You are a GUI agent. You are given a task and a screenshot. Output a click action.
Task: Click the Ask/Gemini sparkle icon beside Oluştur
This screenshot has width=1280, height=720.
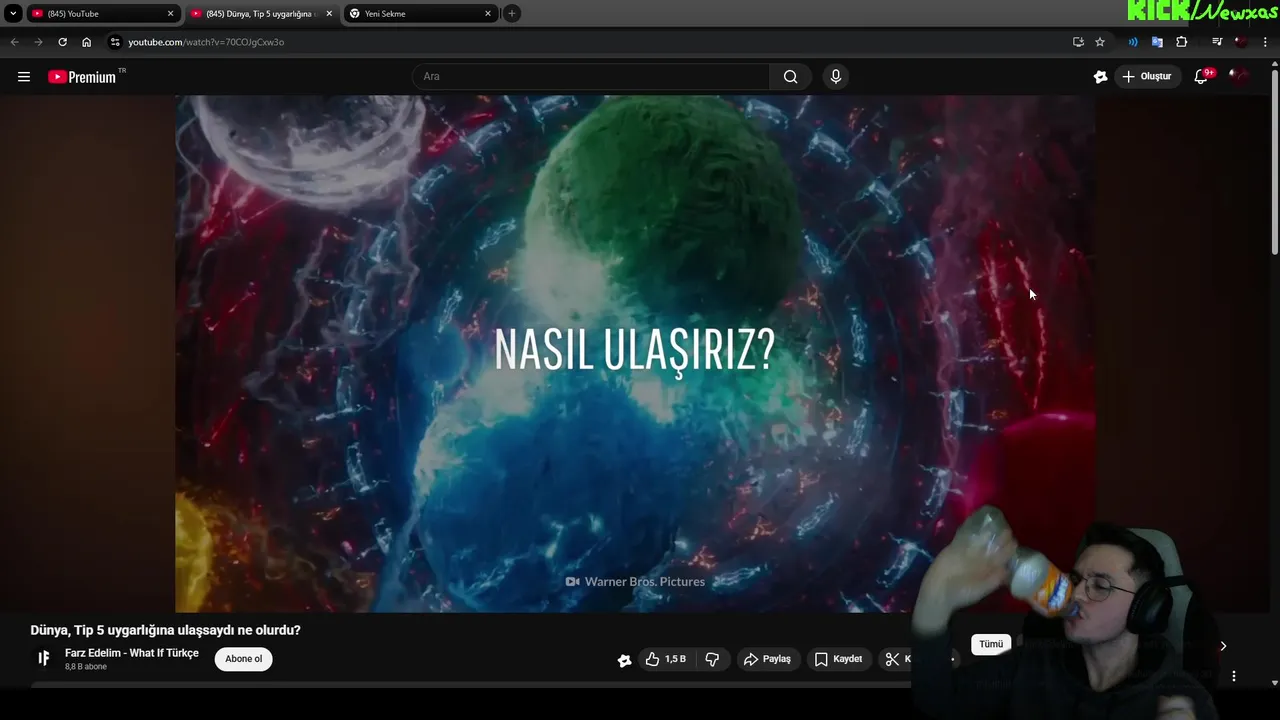tap(1101, 77)
